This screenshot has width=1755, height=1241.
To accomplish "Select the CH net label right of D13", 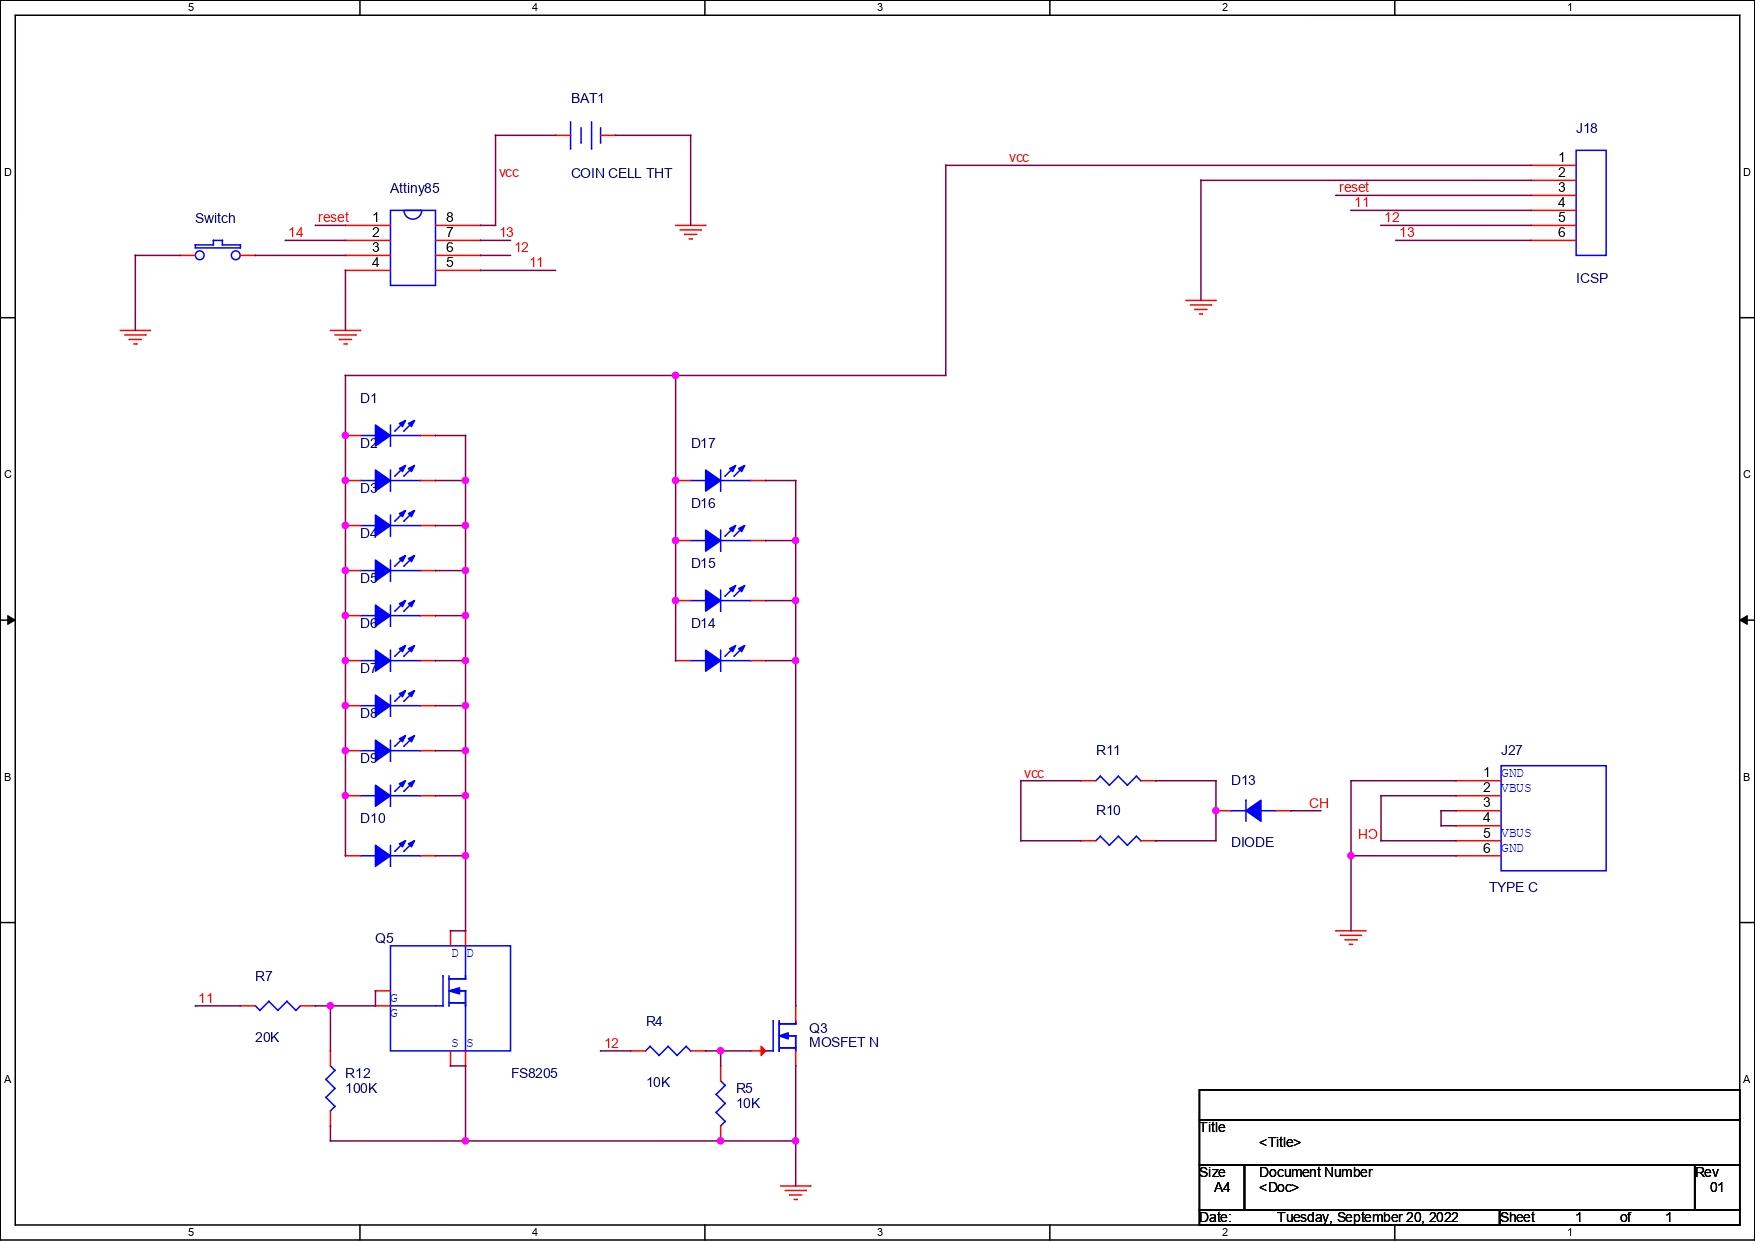I will click(1319, 803).
